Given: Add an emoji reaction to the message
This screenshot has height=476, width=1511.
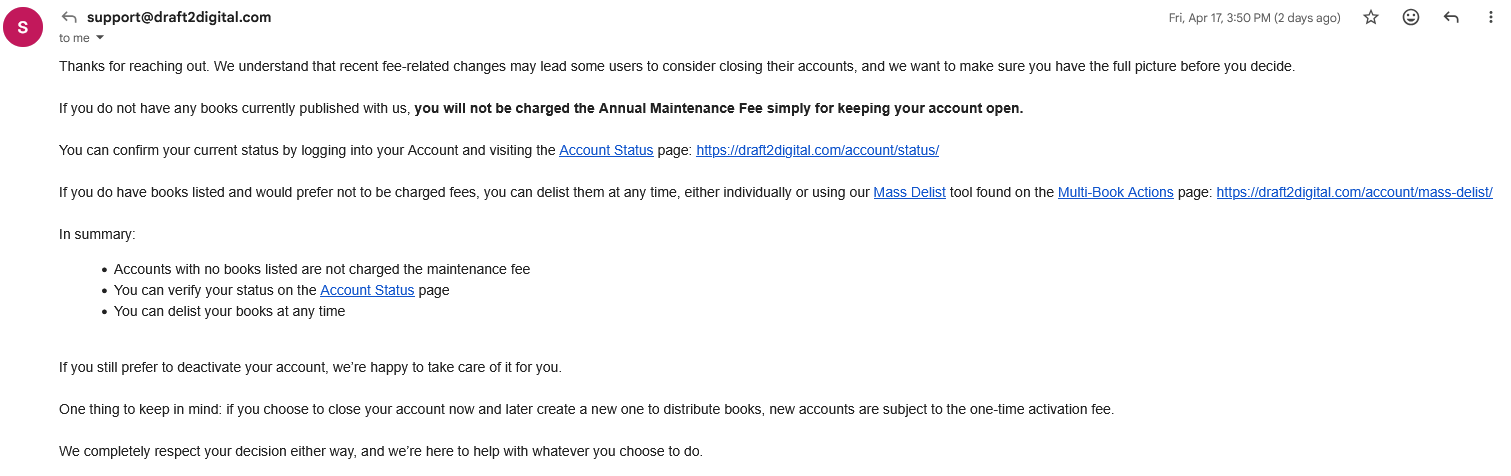Looking at the screenshot, I should tap(1411, 18).
